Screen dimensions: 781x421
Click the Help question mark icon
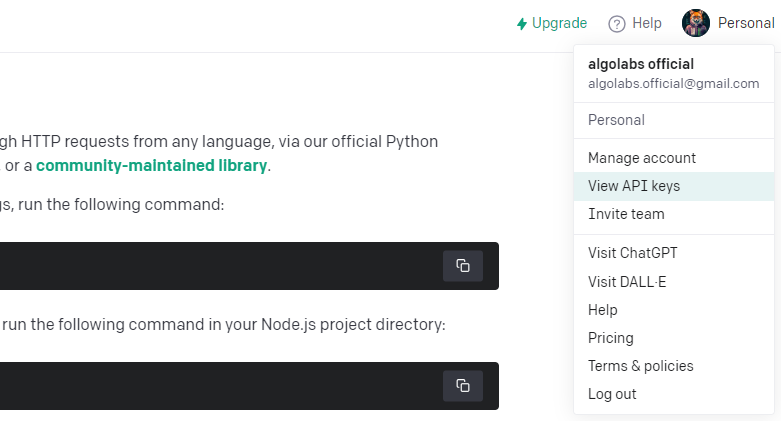pyautogui.click(x=617, y=23)
